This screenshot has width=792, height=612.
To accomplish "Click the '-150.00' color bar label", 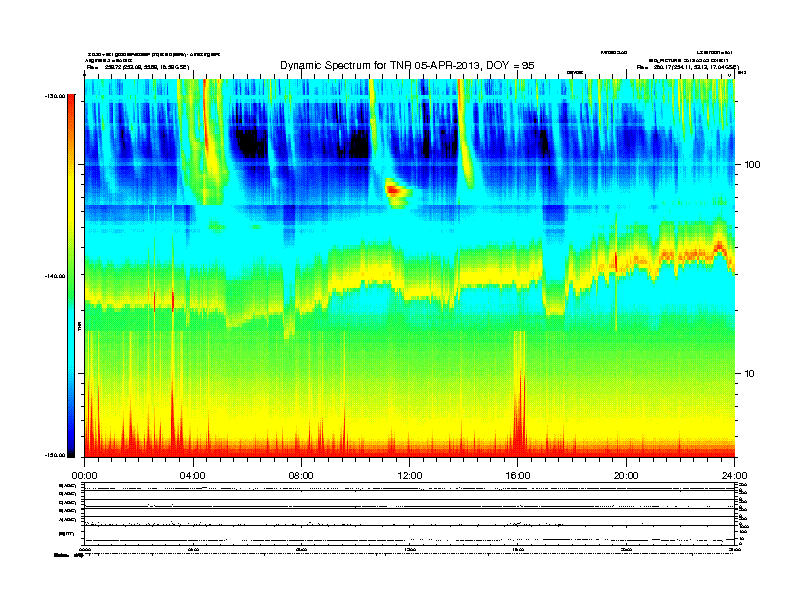I will (x=55, y=455).
